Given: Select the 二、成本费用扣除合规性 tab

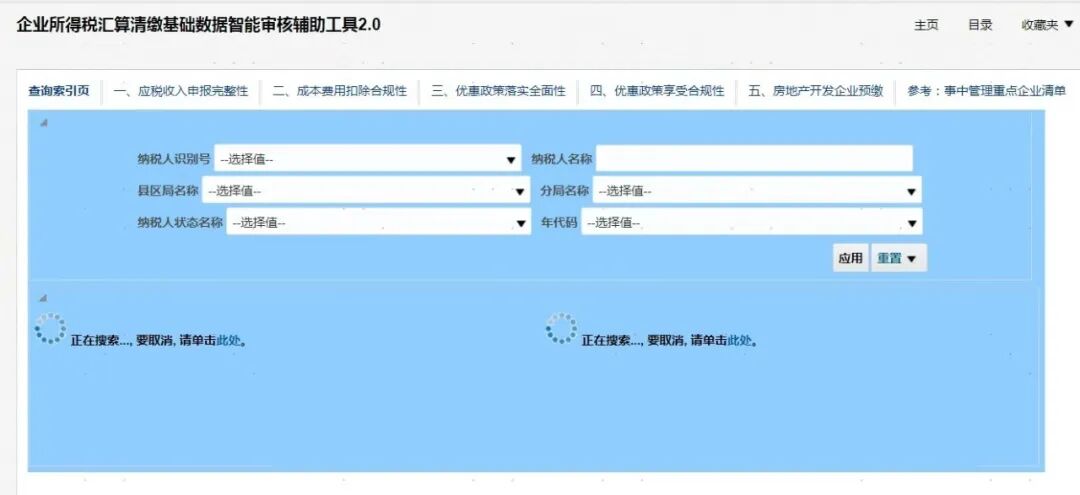Looking at the screenshot, I should (340, 91).
